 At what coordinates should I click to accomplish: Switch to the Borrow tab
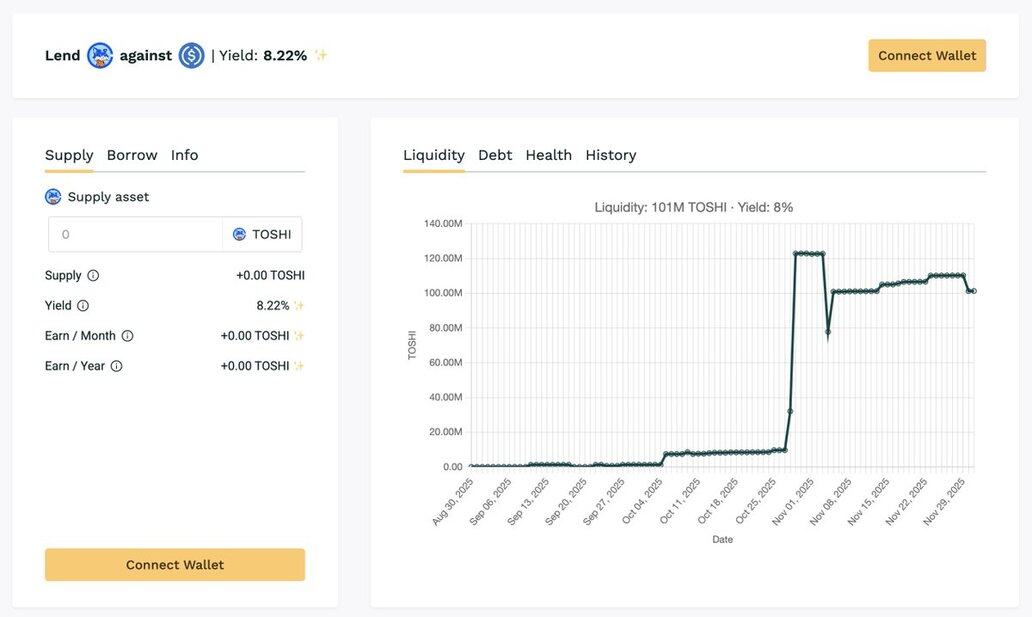point(132,155)
